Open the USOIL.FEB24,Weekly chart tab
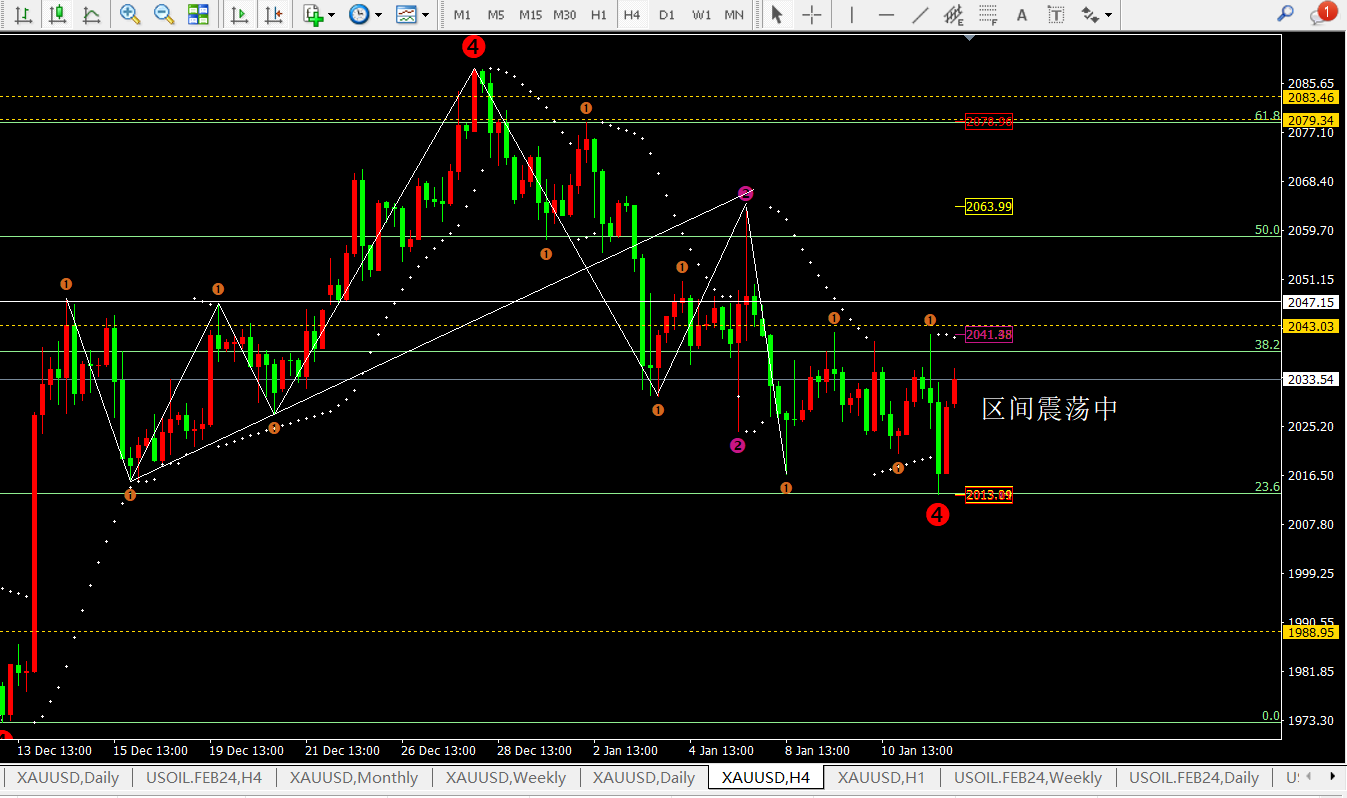 point(1027,777)
